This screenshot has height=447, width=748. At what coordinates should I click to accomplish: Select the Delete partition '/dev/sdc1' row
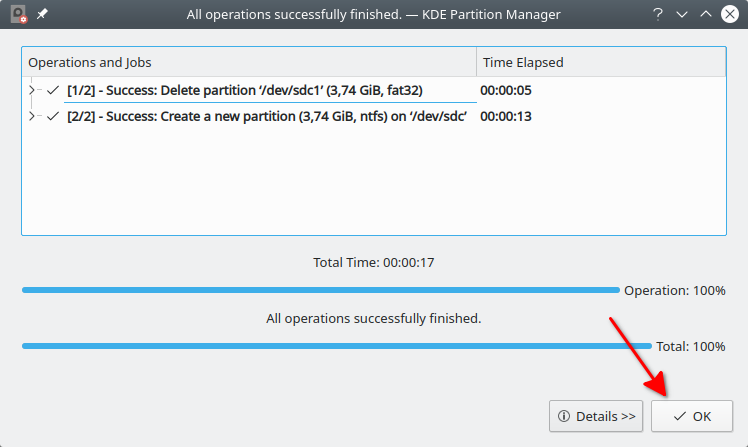(x=245, y=90)
